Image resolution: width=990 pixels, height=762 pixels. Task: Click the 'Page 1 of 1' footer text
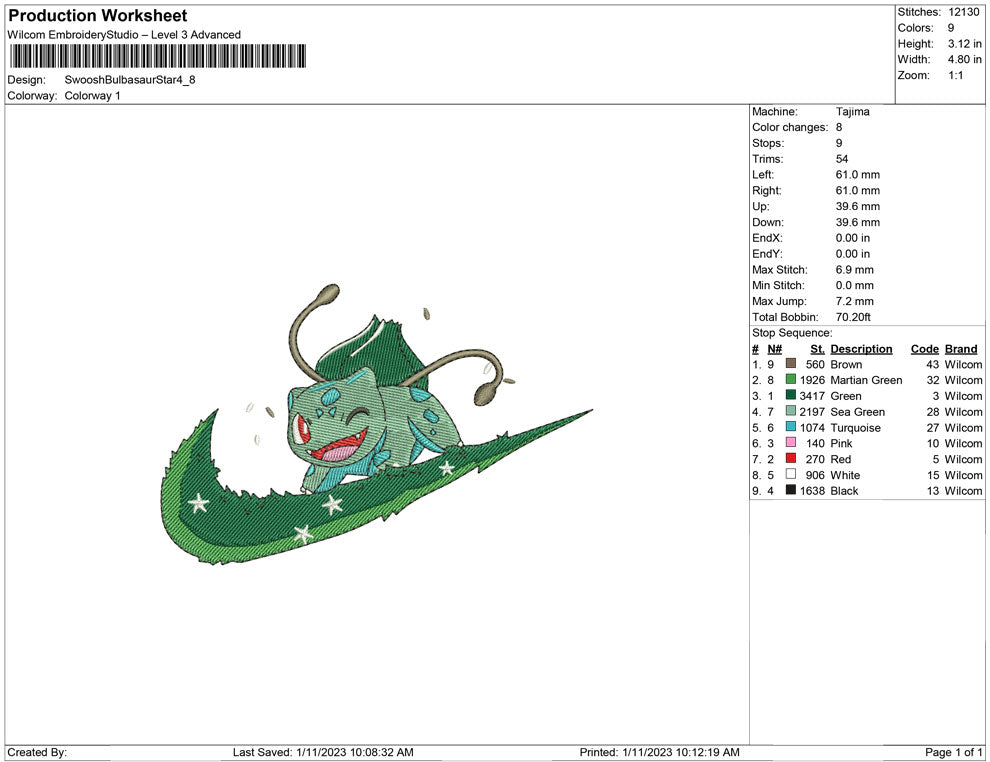(953, 752)
